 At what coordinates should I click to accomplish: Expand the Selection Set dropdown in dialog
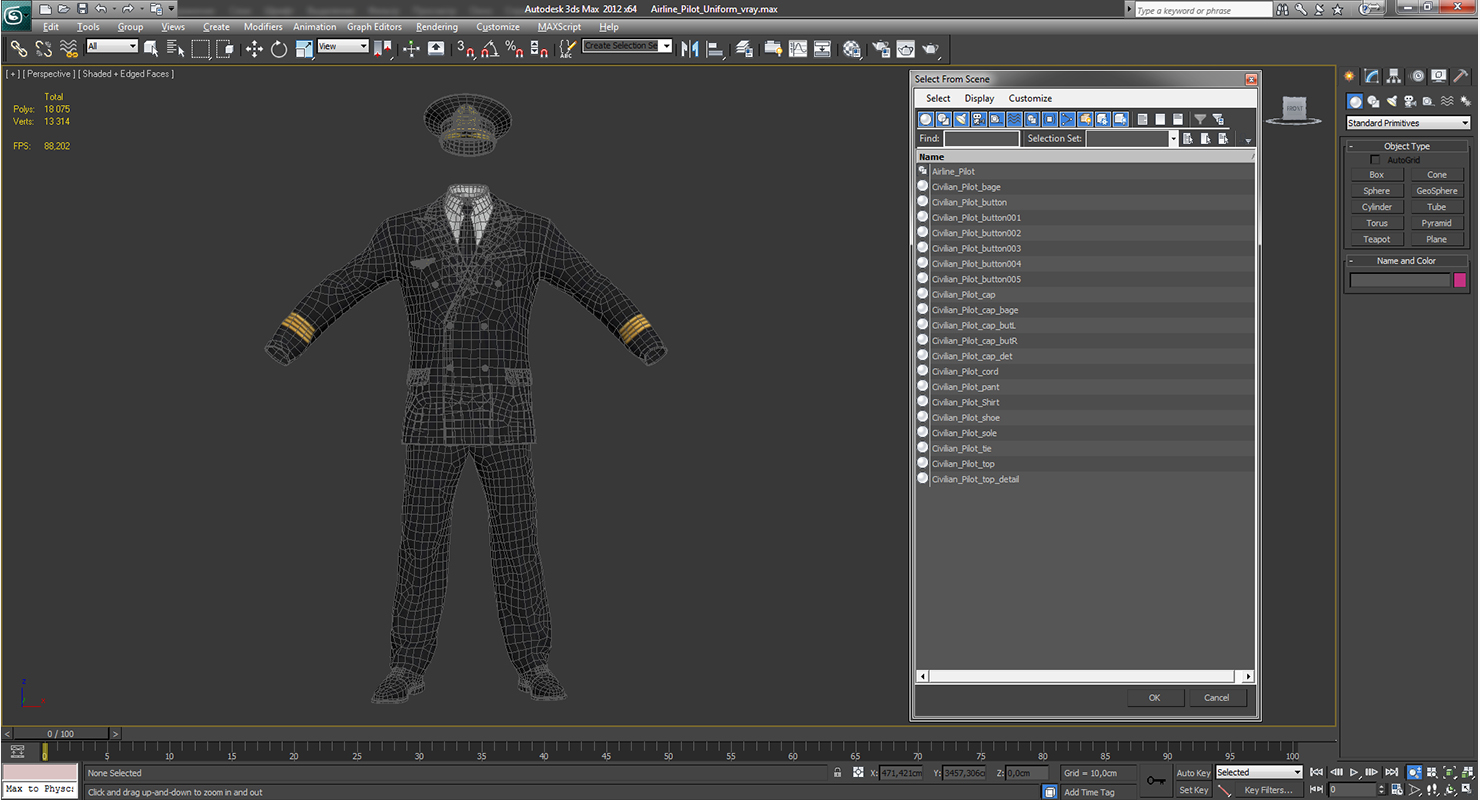coord(1173,139)
